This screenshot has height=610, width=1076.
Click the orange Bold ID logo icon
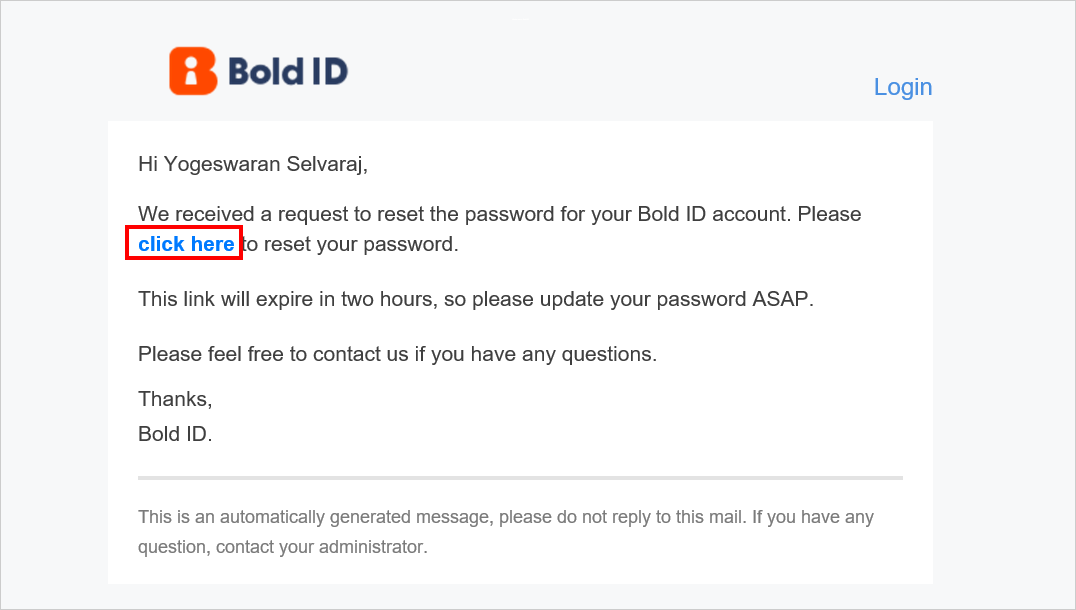click(193, 71)
